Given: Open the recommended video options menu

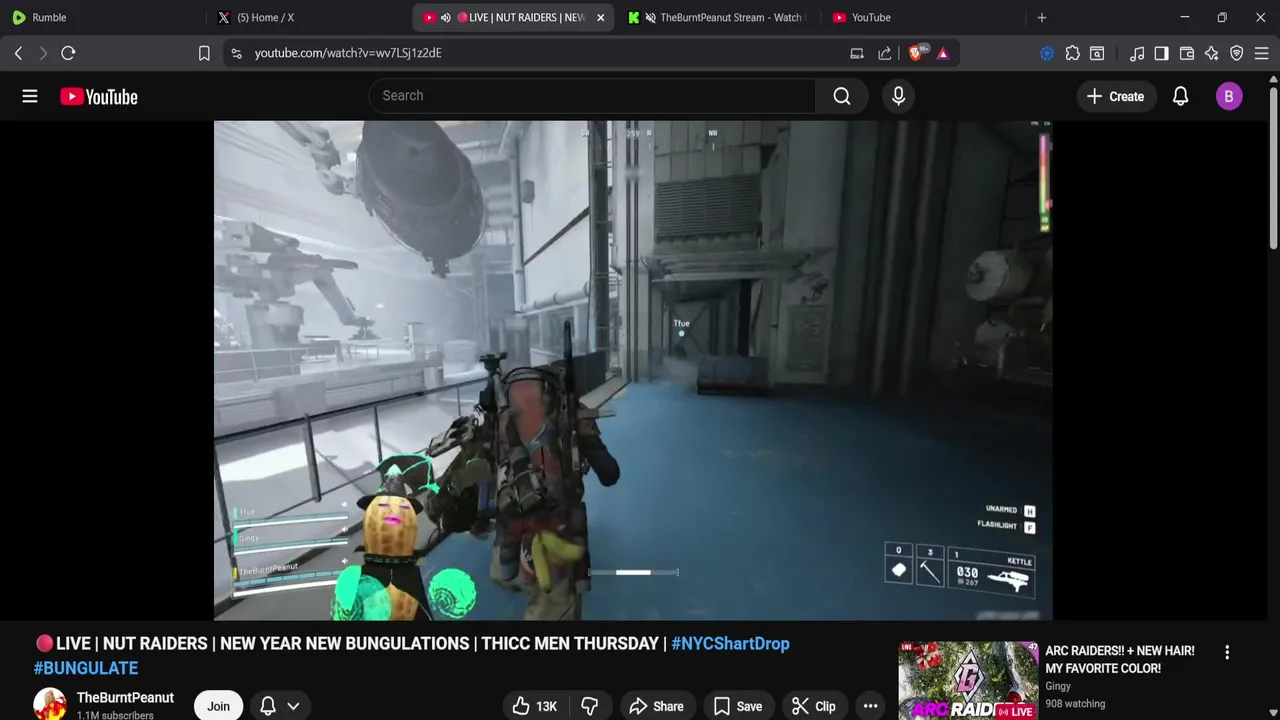Looking at the screenshot, I should pyautogui.click(x=1227, y=652).
